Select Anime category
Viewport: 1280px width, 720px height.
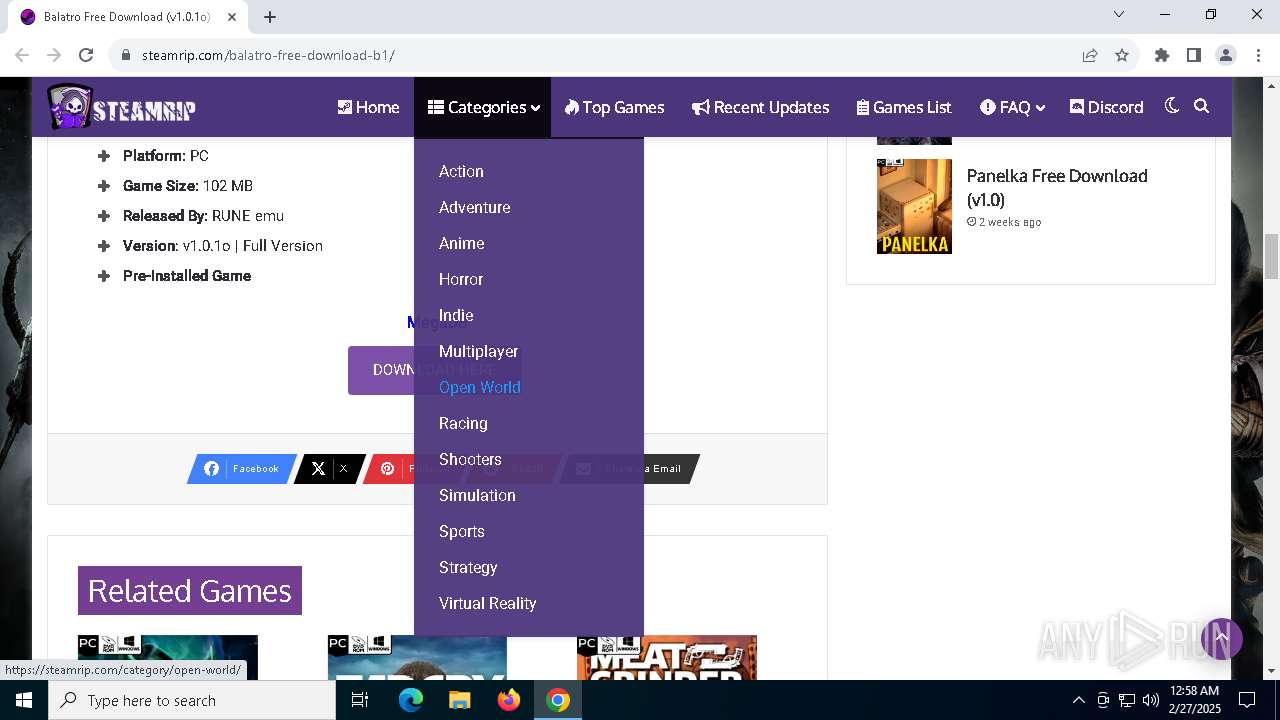pos(461,243)
